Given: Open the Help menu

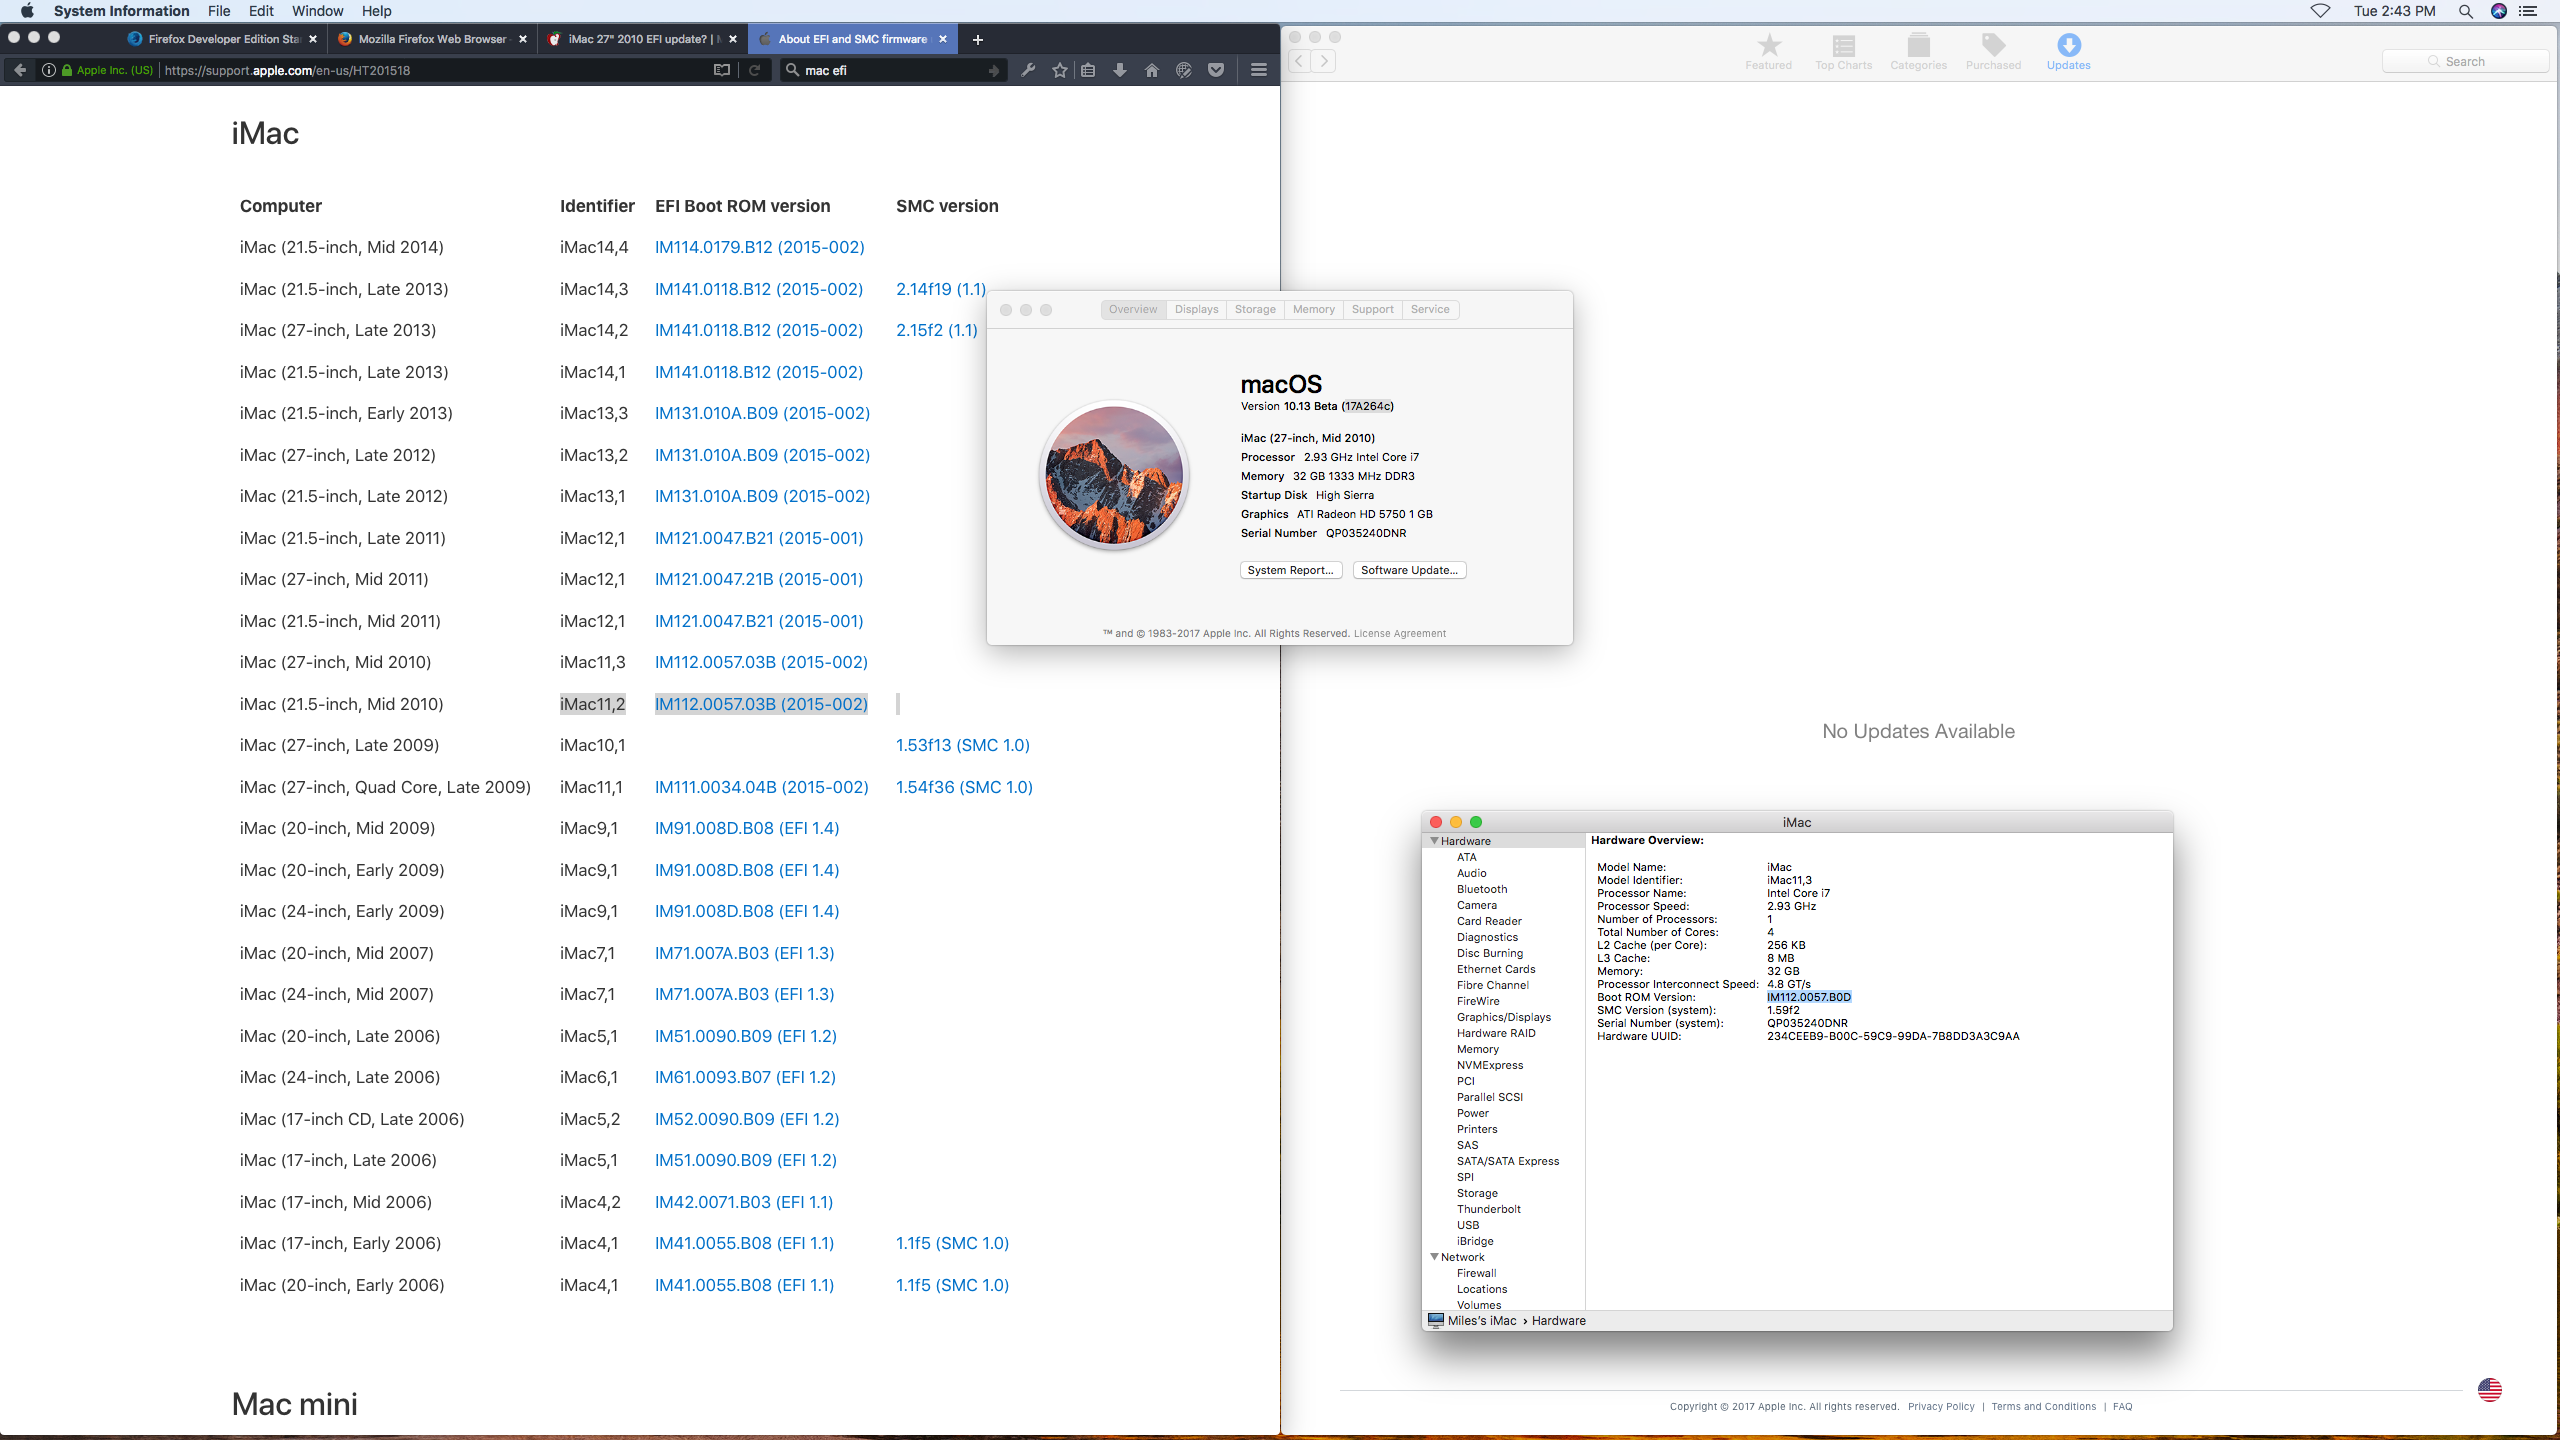Looking at the screenshot, I should tap(376, 11).
